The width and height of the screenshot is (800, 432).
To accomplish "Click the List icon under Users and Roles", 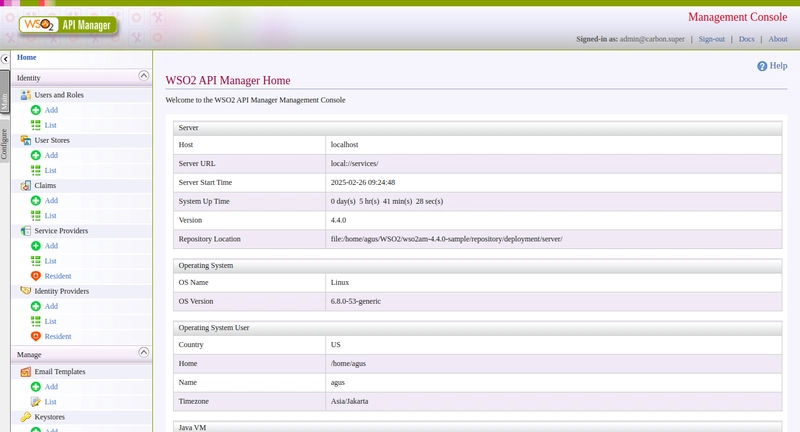I will click(36, 125).
